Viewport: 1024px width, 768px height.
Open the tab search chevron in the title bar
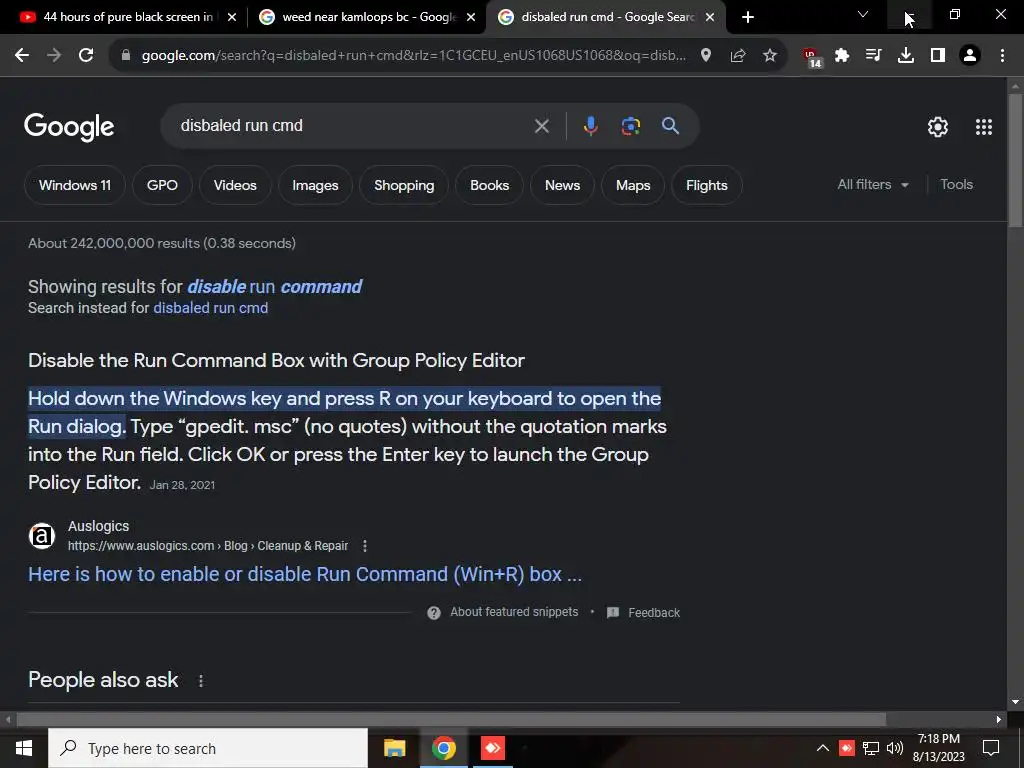pyautogui.click(x=863, y=14)
